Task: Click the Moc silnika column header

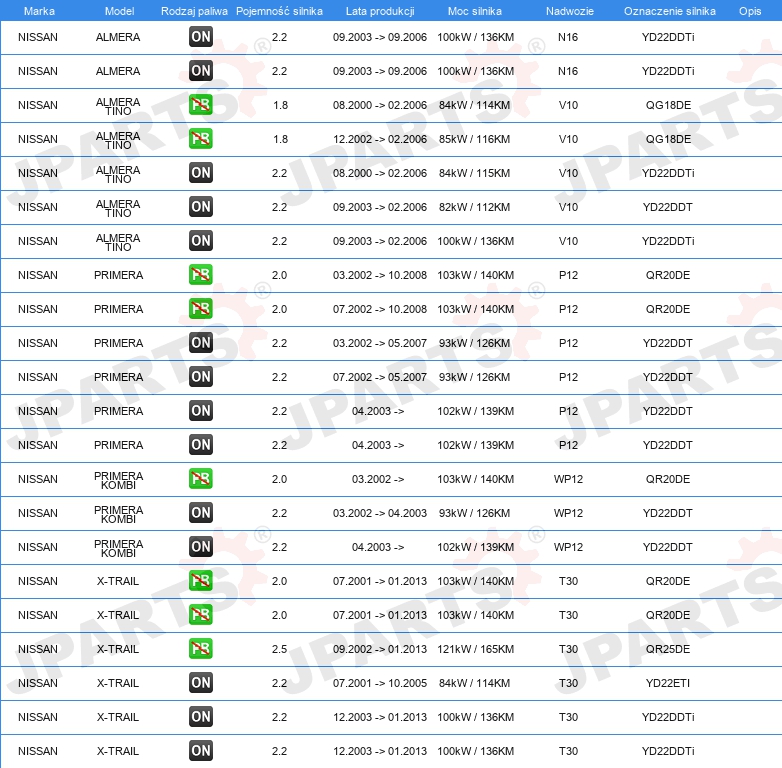Action: pos(475,11)
